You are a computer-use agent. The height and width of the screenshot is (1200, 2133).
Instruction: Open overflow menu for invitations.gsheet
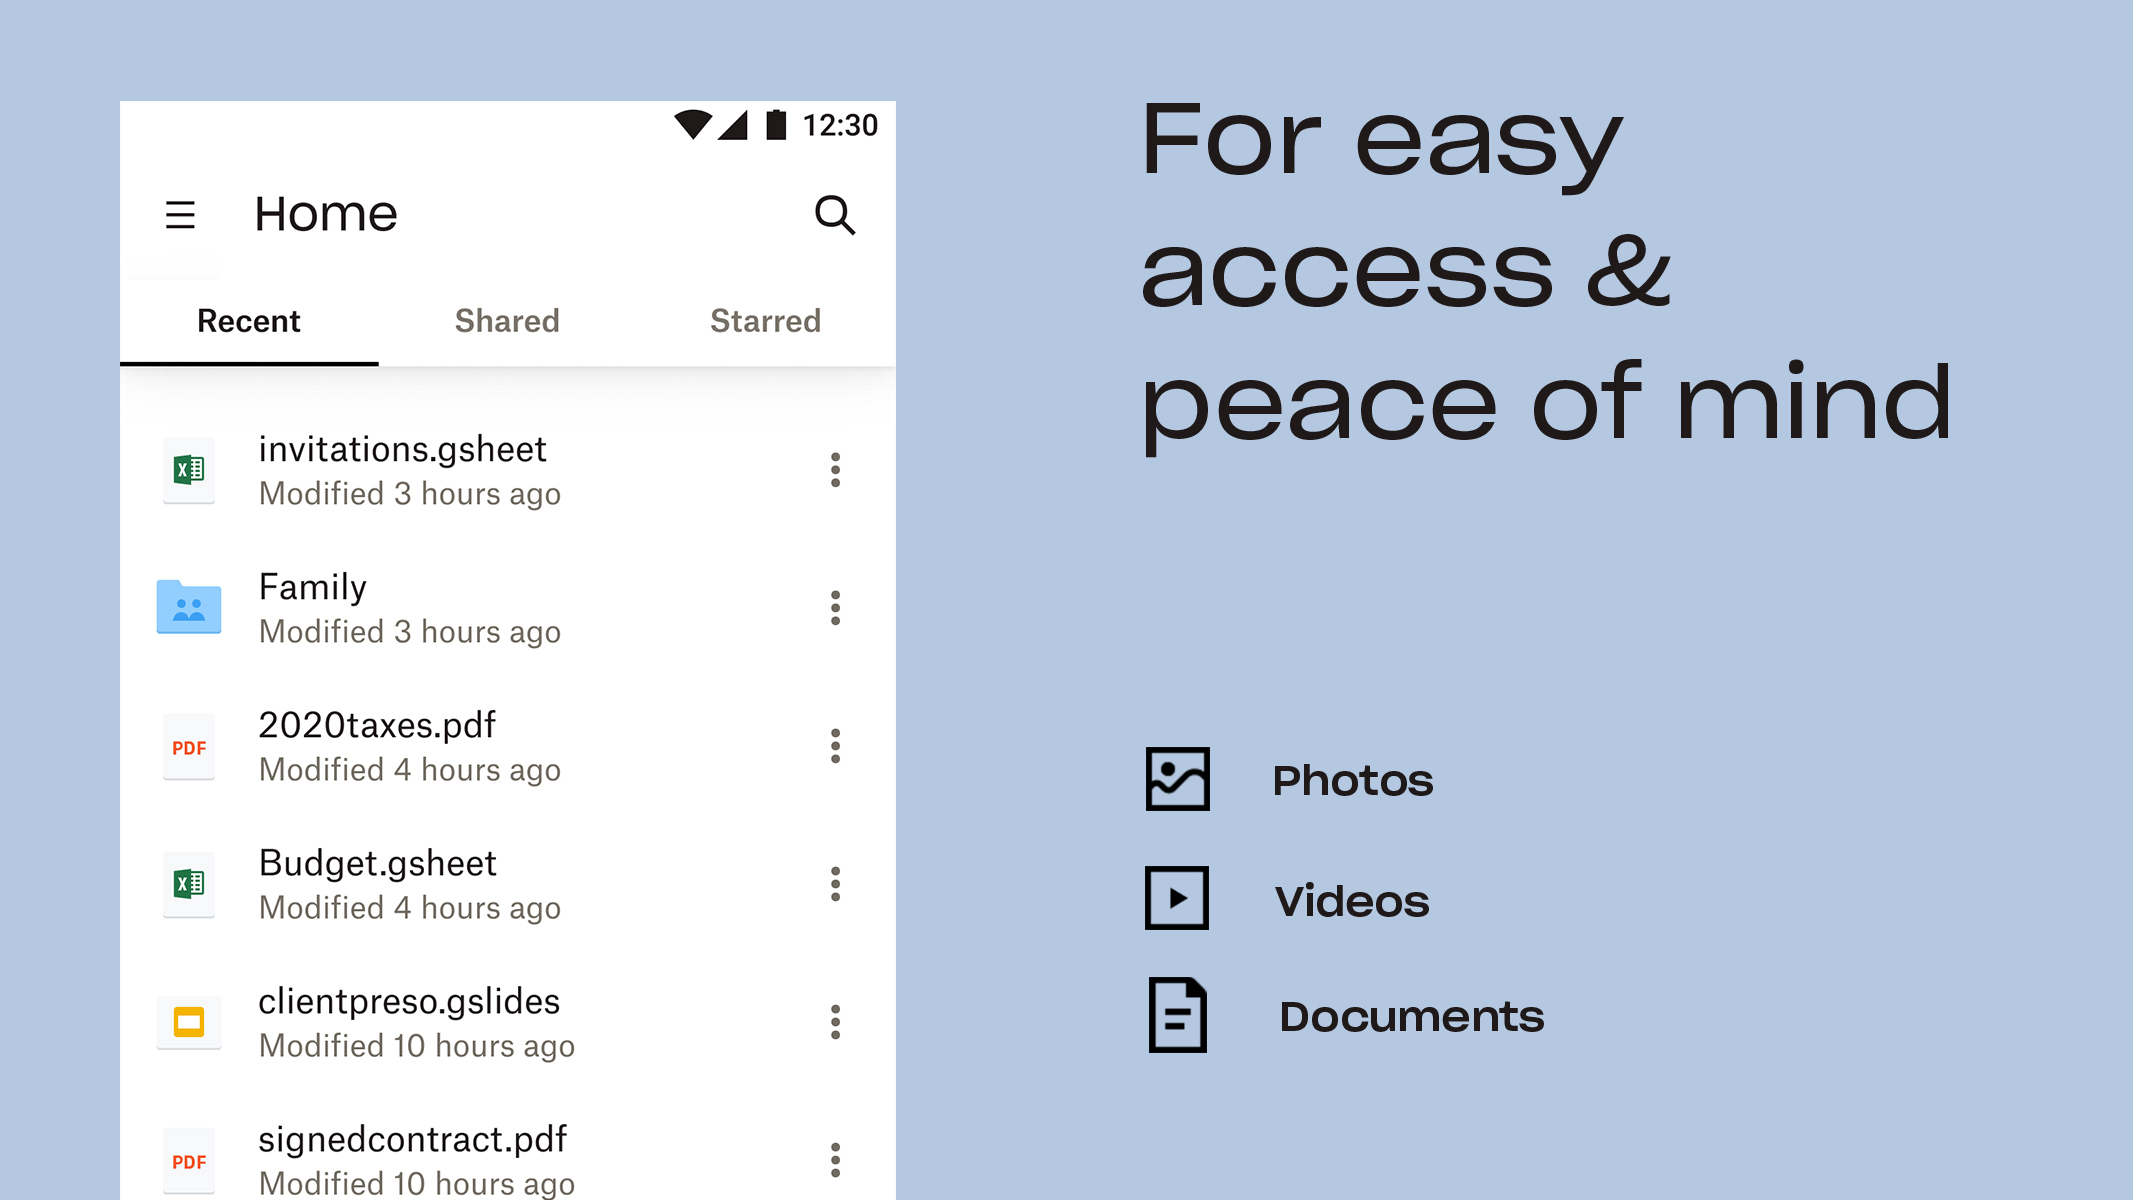tap(834, 469)
